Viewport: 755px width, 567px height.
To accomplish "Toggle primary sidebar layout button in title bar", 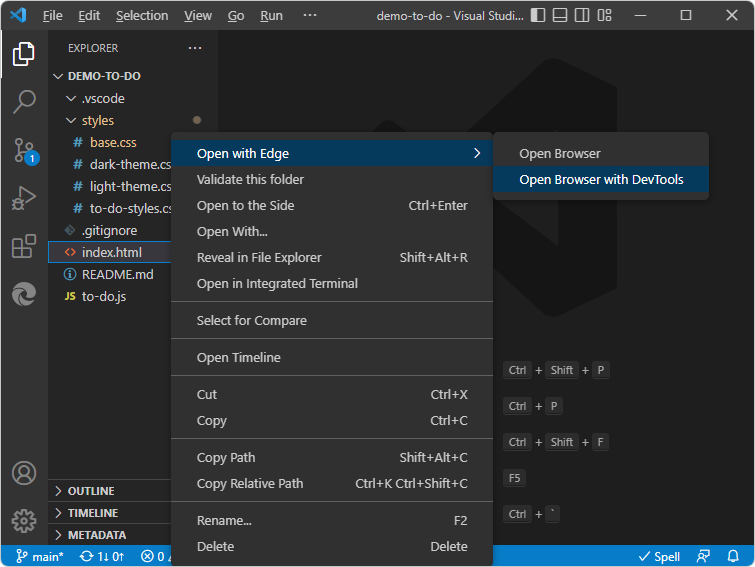I will point(539,16).
